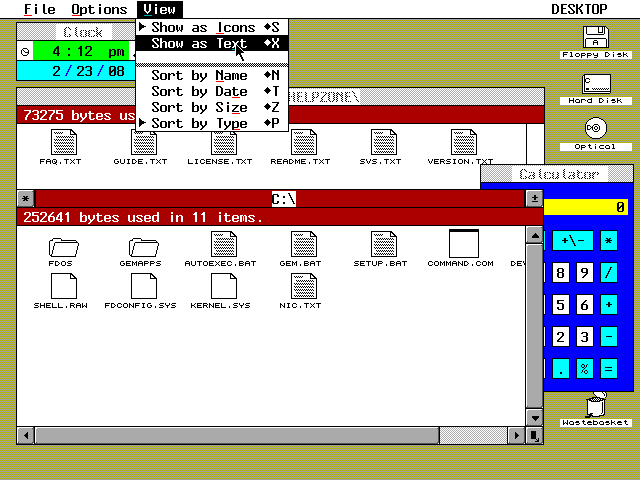Select the VERSION.TXT file icon

pyautogui.click(x=464, y=142)
